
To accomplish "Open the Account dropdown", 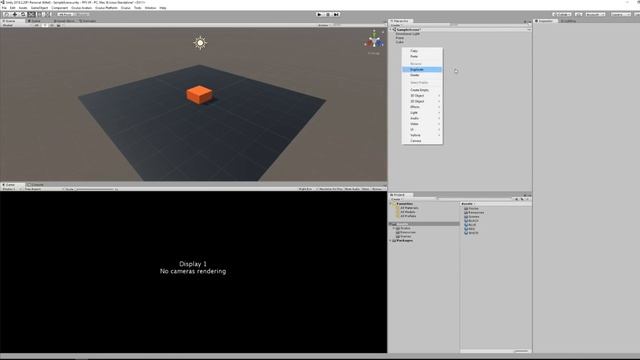I will pos(595,14).
